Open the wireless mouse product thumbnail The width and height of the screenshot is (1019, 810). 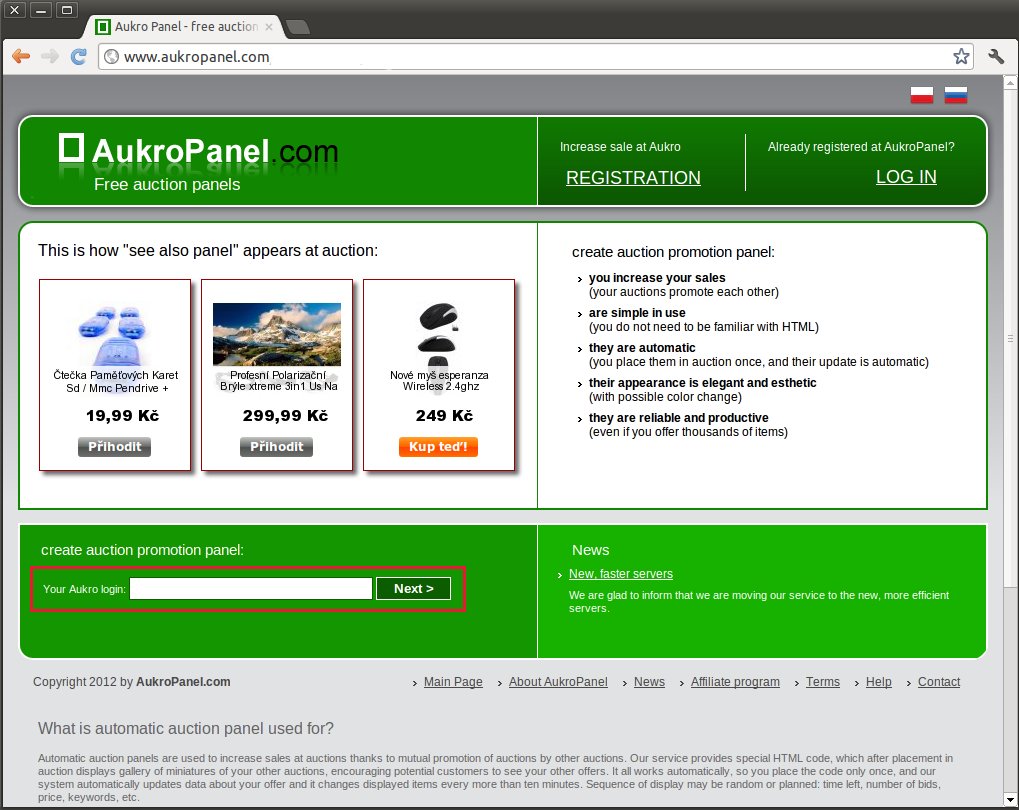click(x=439, y=335)
